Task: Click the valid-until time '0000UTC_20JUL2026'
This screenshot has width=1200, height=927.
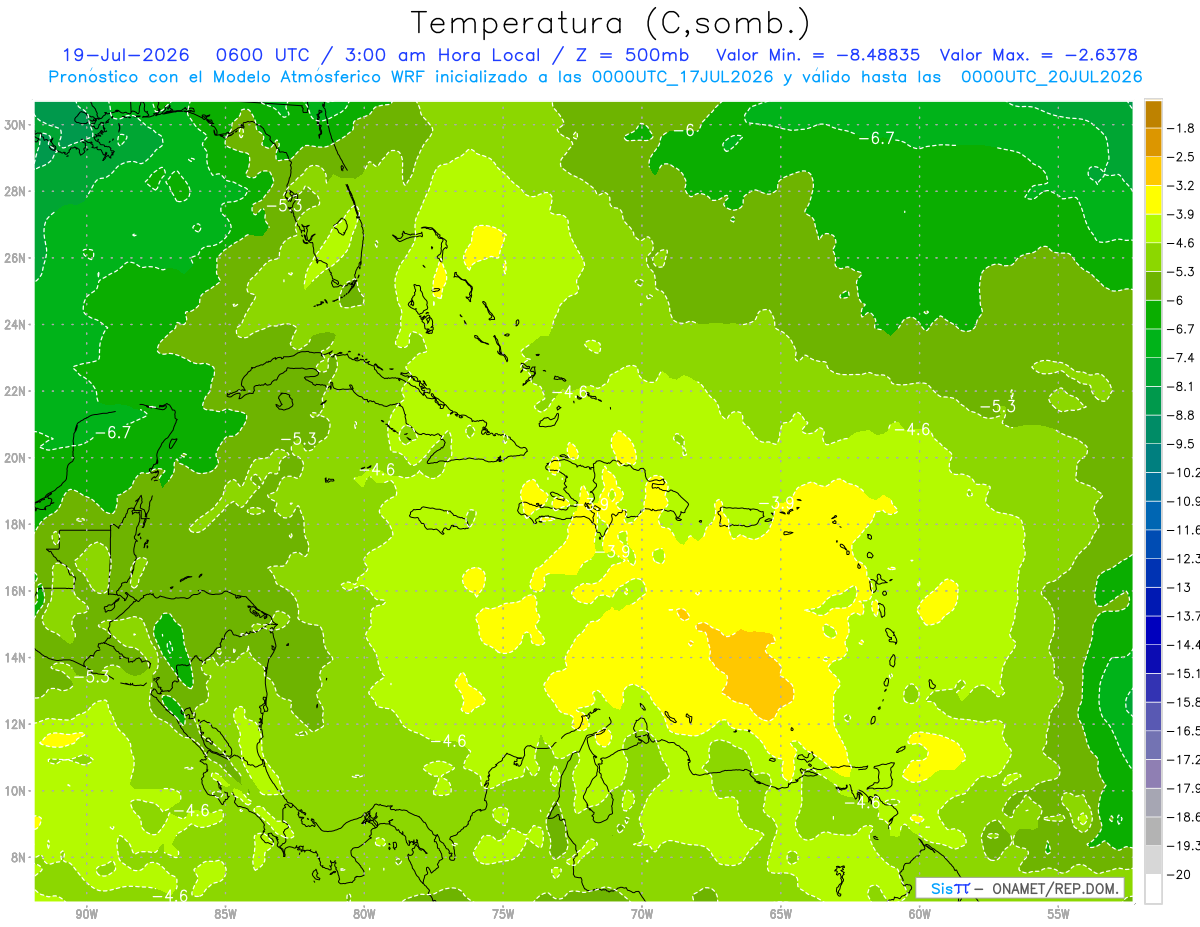Action: (x=1051, y=77)
